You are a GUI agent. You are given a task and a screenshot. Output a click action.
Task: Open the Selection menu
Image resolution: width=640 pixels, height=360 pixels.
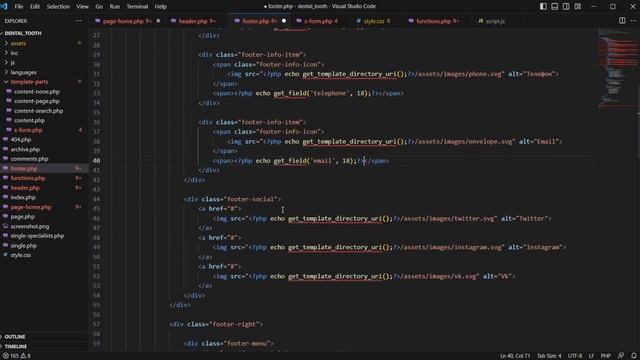tap(58, 7)
